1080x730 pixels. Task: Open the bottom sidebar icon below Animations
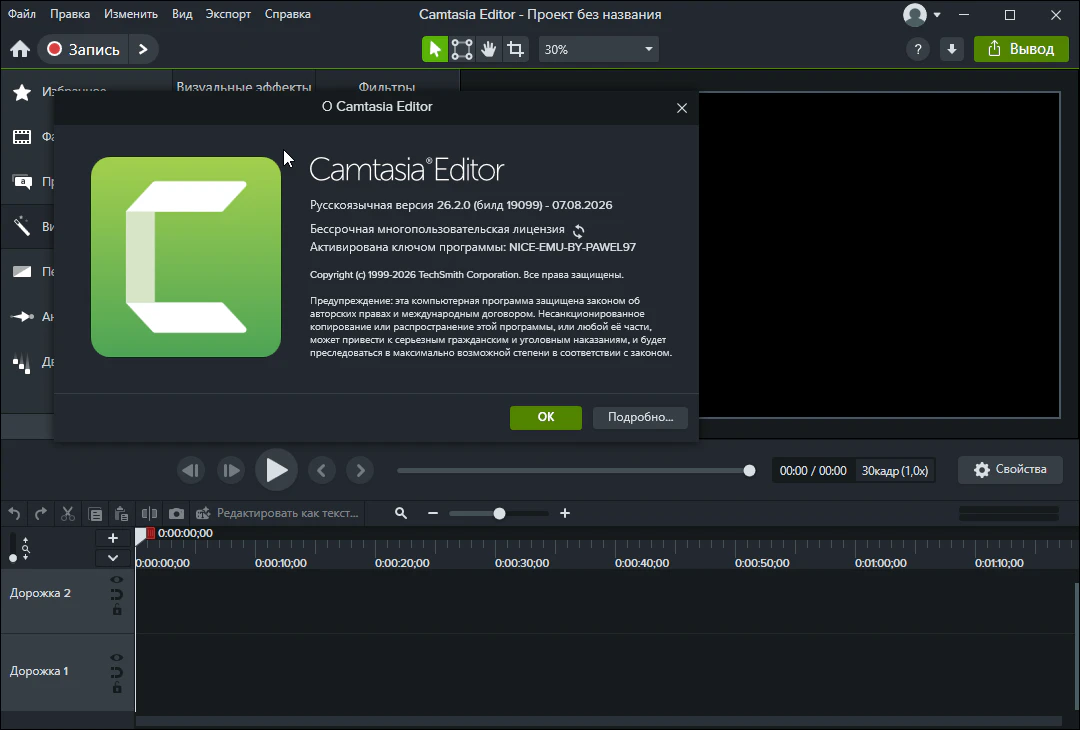(x=22, y=363)
